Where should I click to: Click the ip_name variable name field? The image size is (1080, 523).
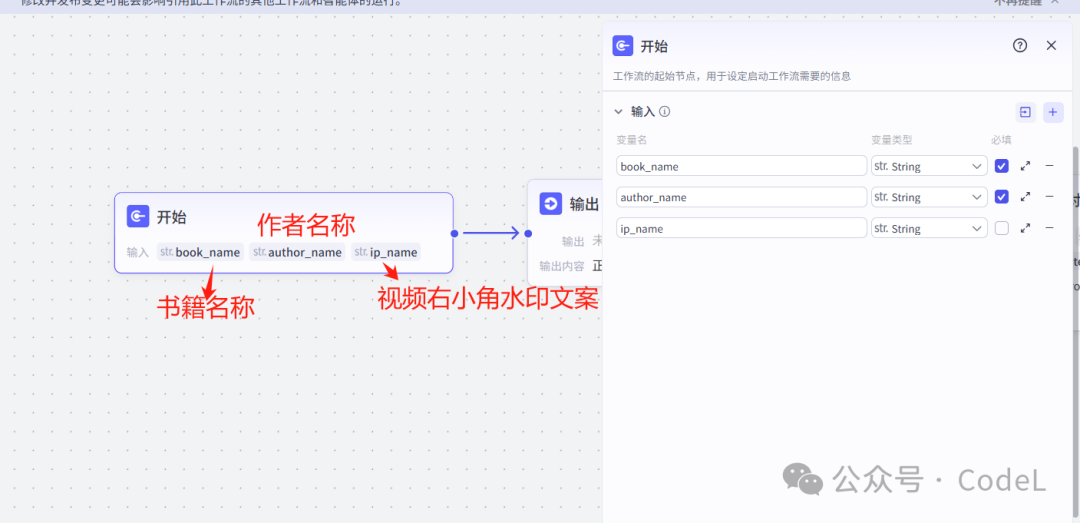741,228
